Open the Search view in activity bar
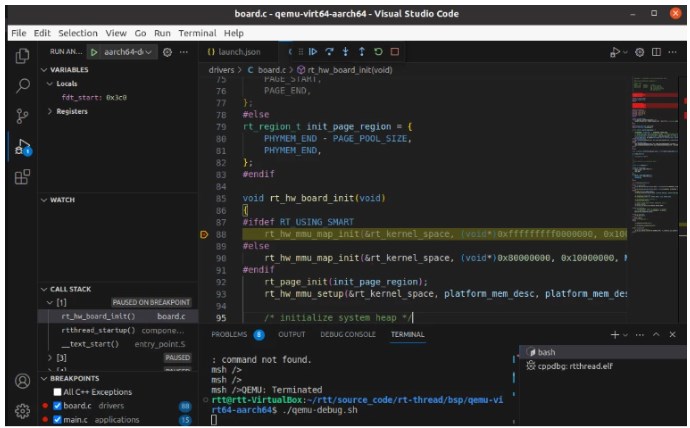 tap(21, 86)
